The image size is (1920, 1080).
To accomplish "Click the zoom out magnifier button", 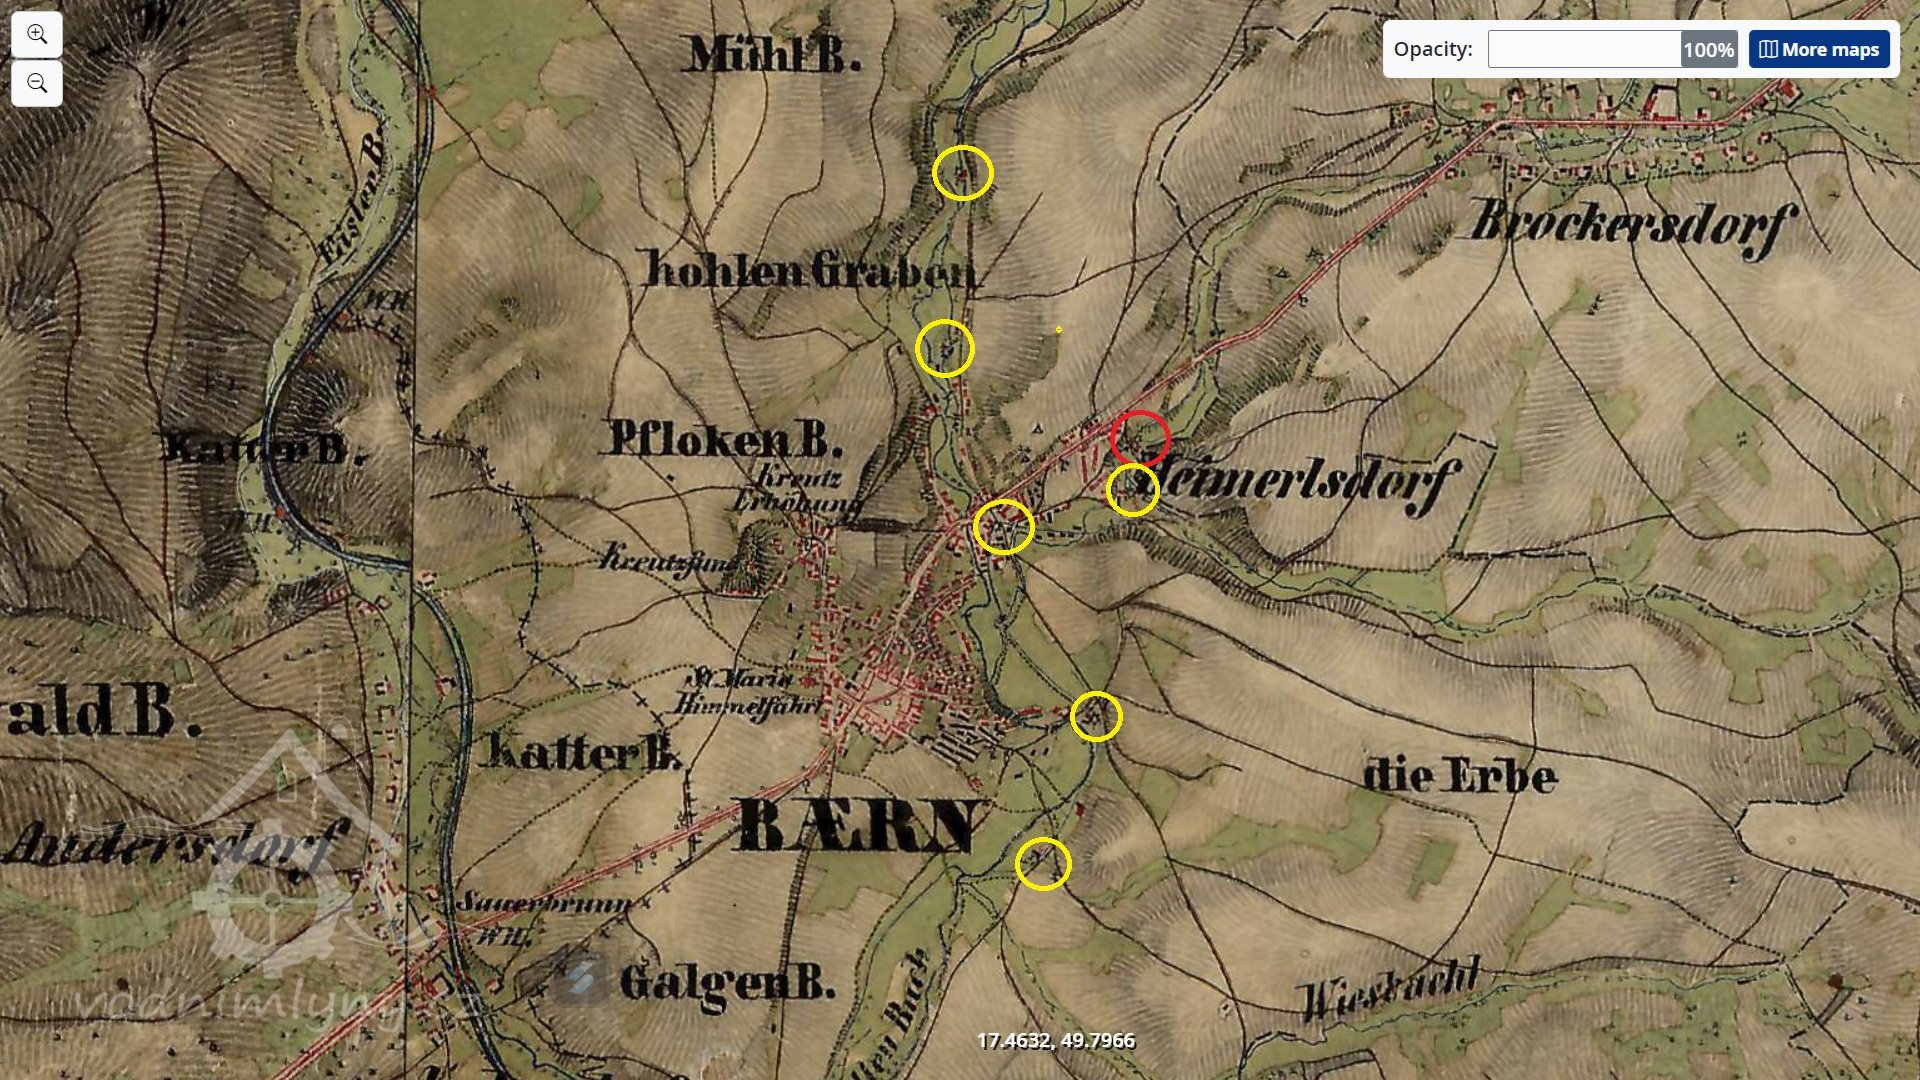I will coord(37,83).
